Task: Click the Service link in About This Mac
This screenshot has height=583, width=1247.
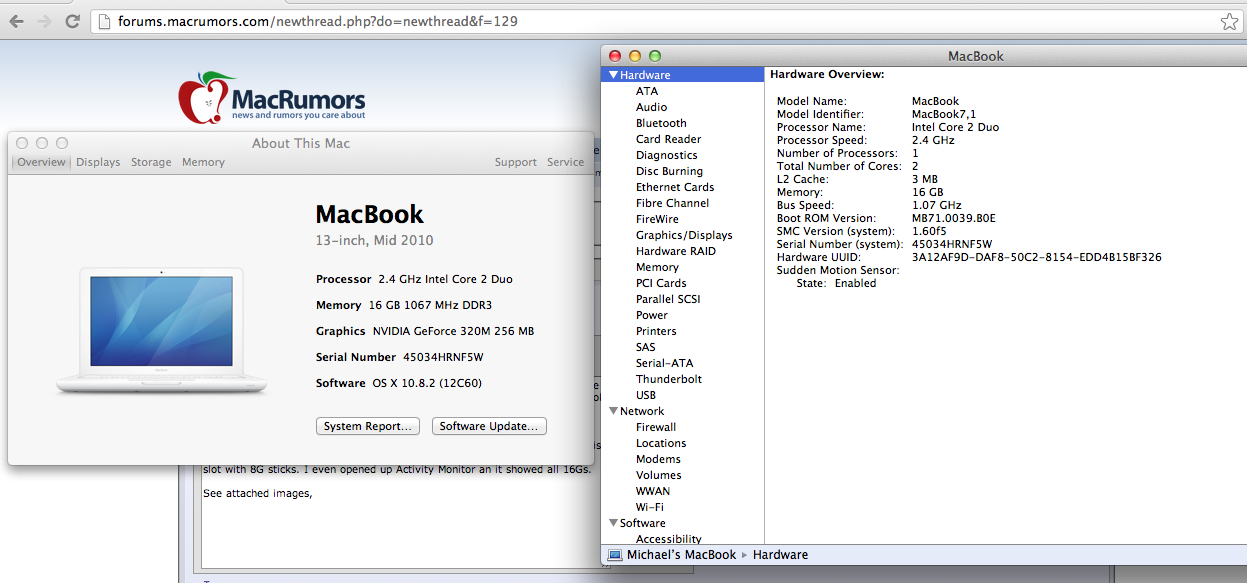Action: (x=565, y=162)
